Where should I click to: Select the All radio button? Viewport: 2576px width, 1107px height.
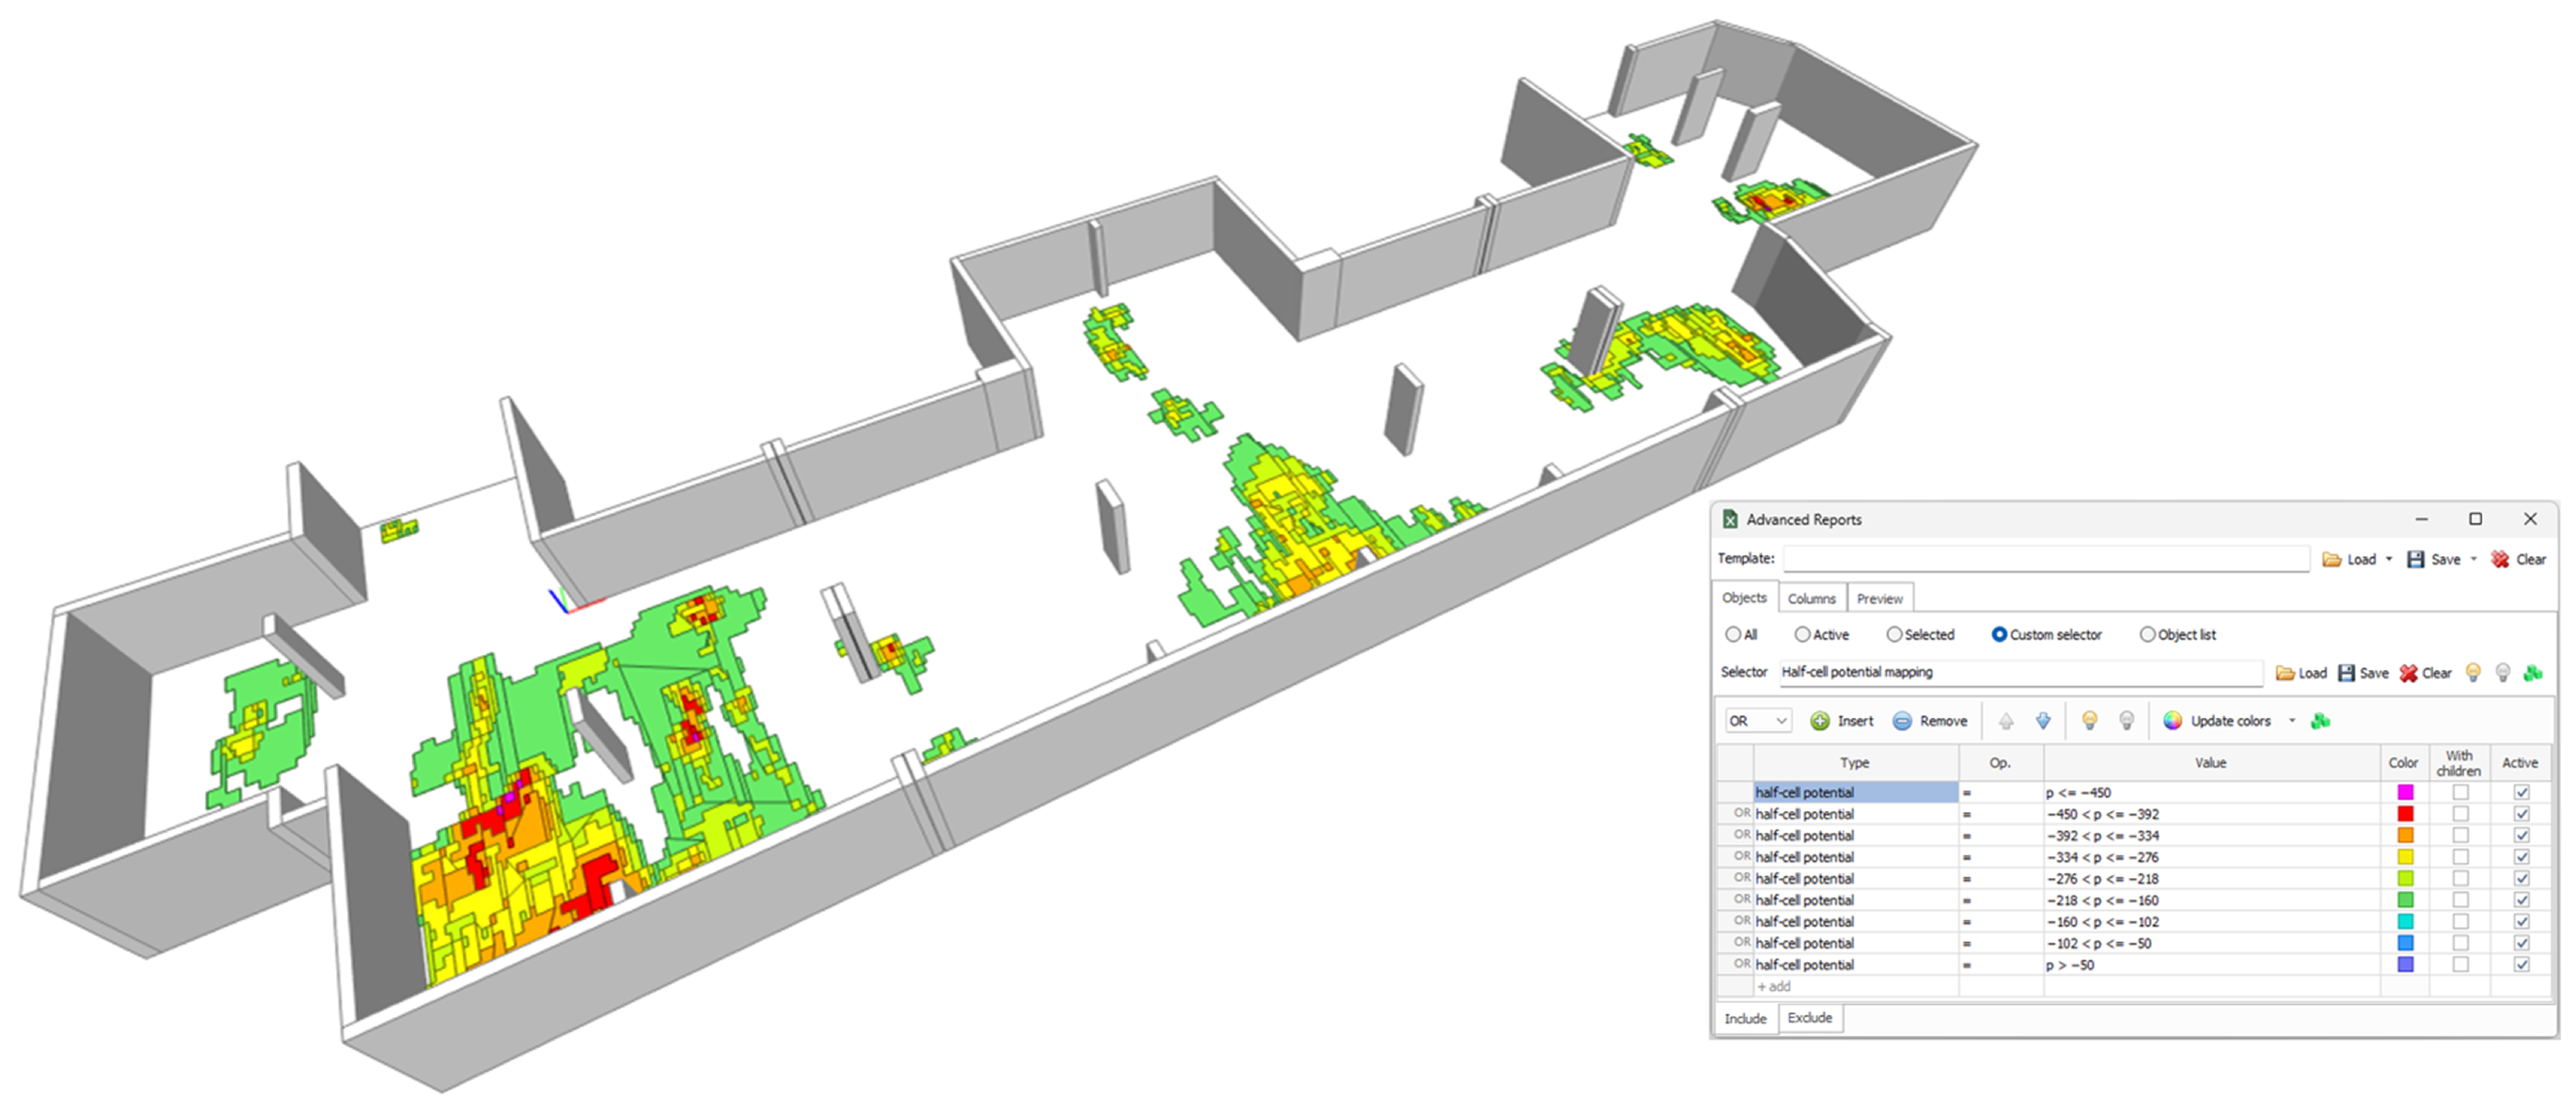tap(1733, 635)
